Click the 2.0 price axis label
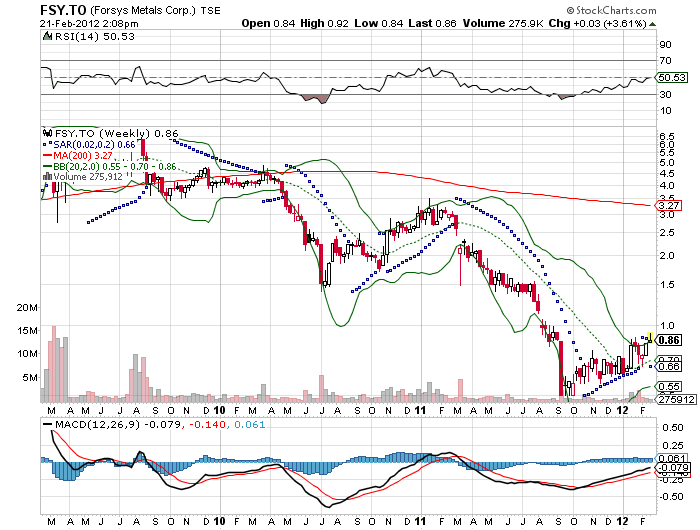The width and height of the screenshot is (700, 530). click(667, 256)
